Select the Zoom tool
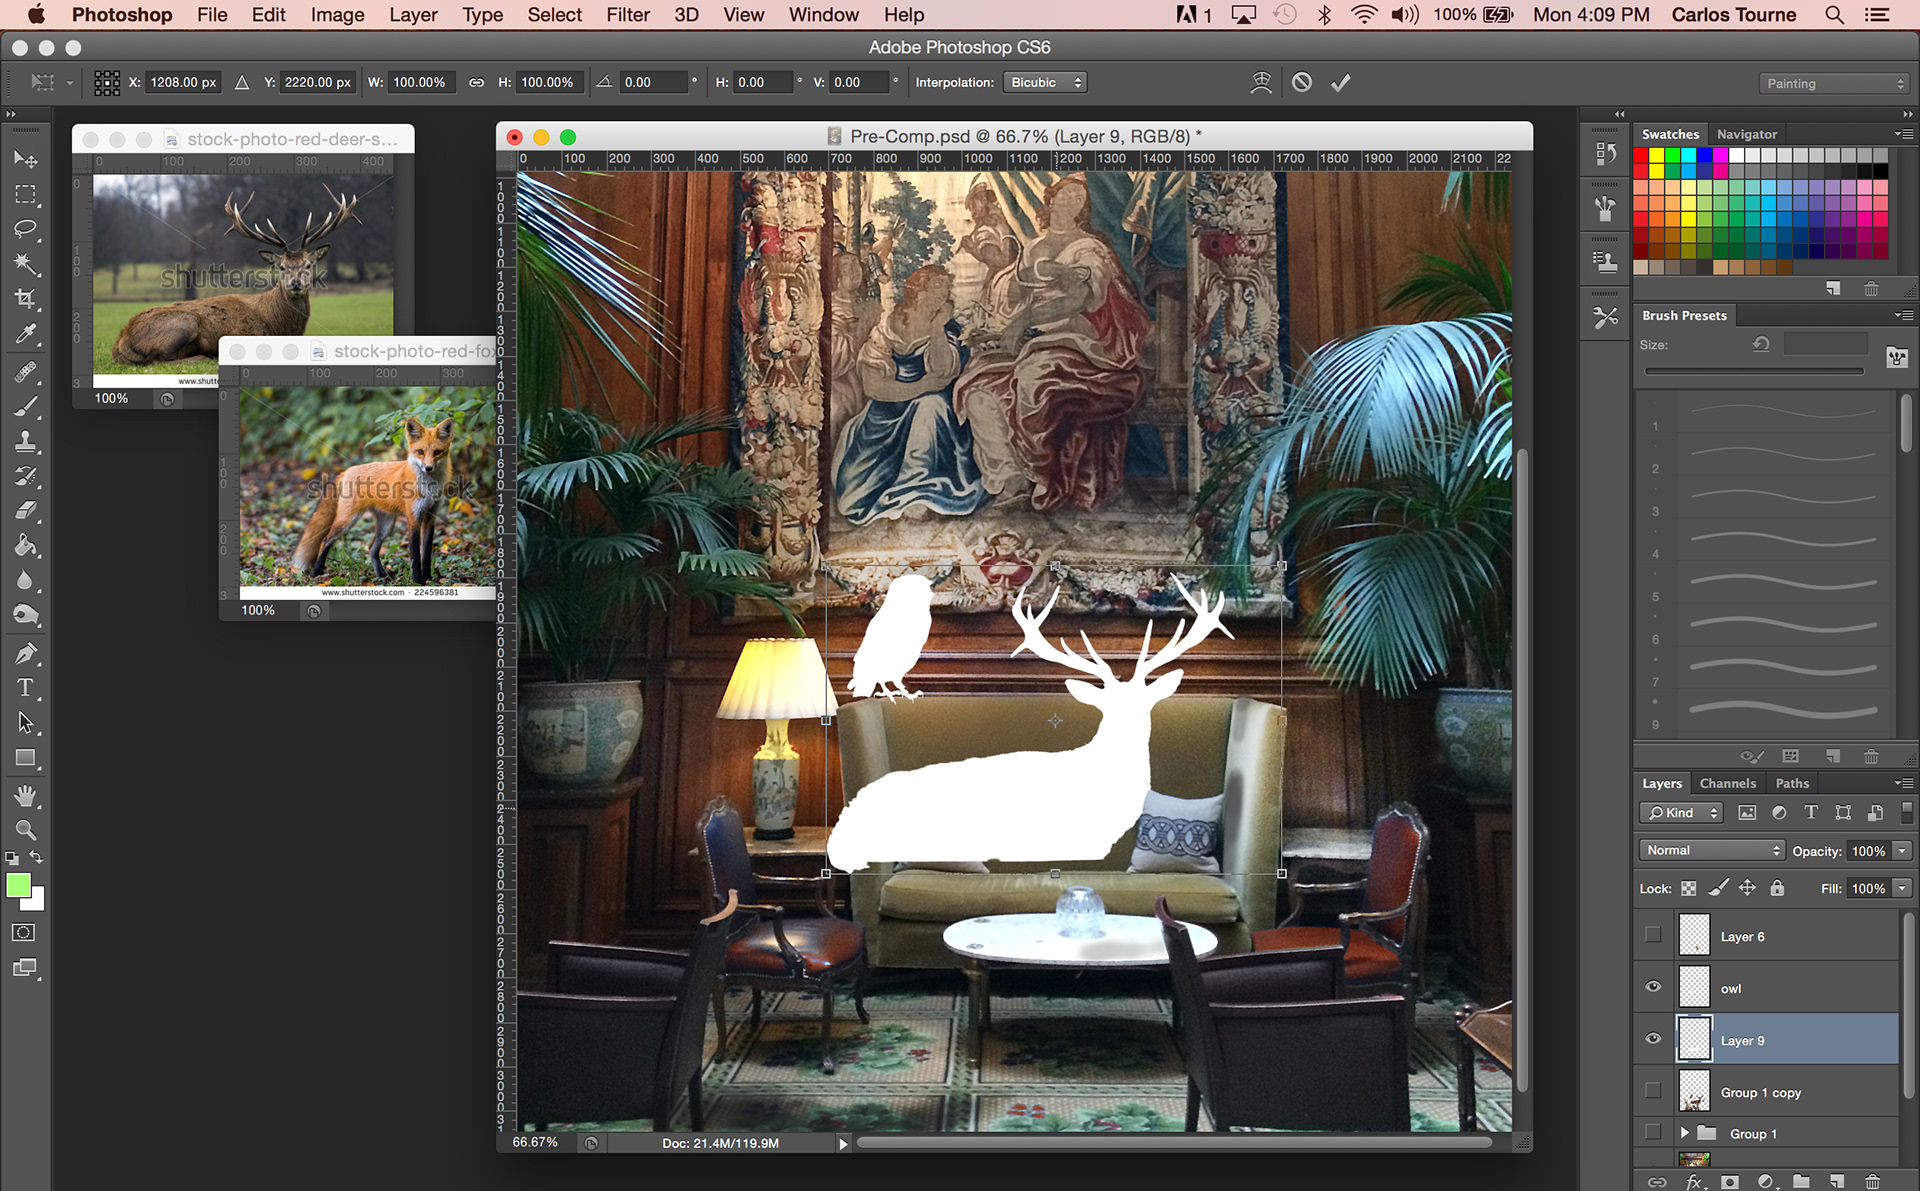 click(25, 830)
